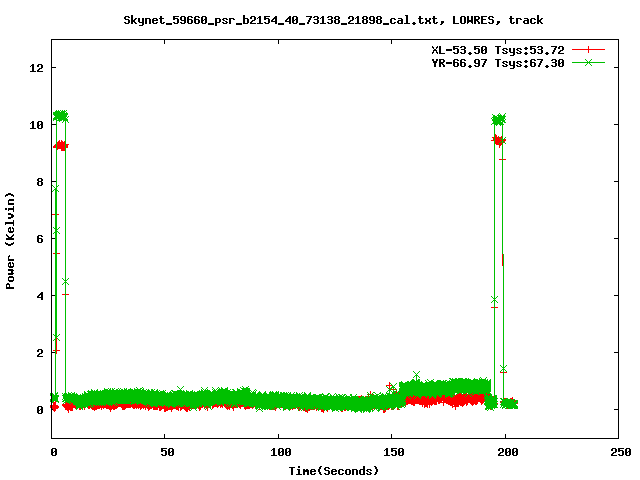Click the y-axis tick value 2
The image size is (640, 480).
tap(40, 353)
